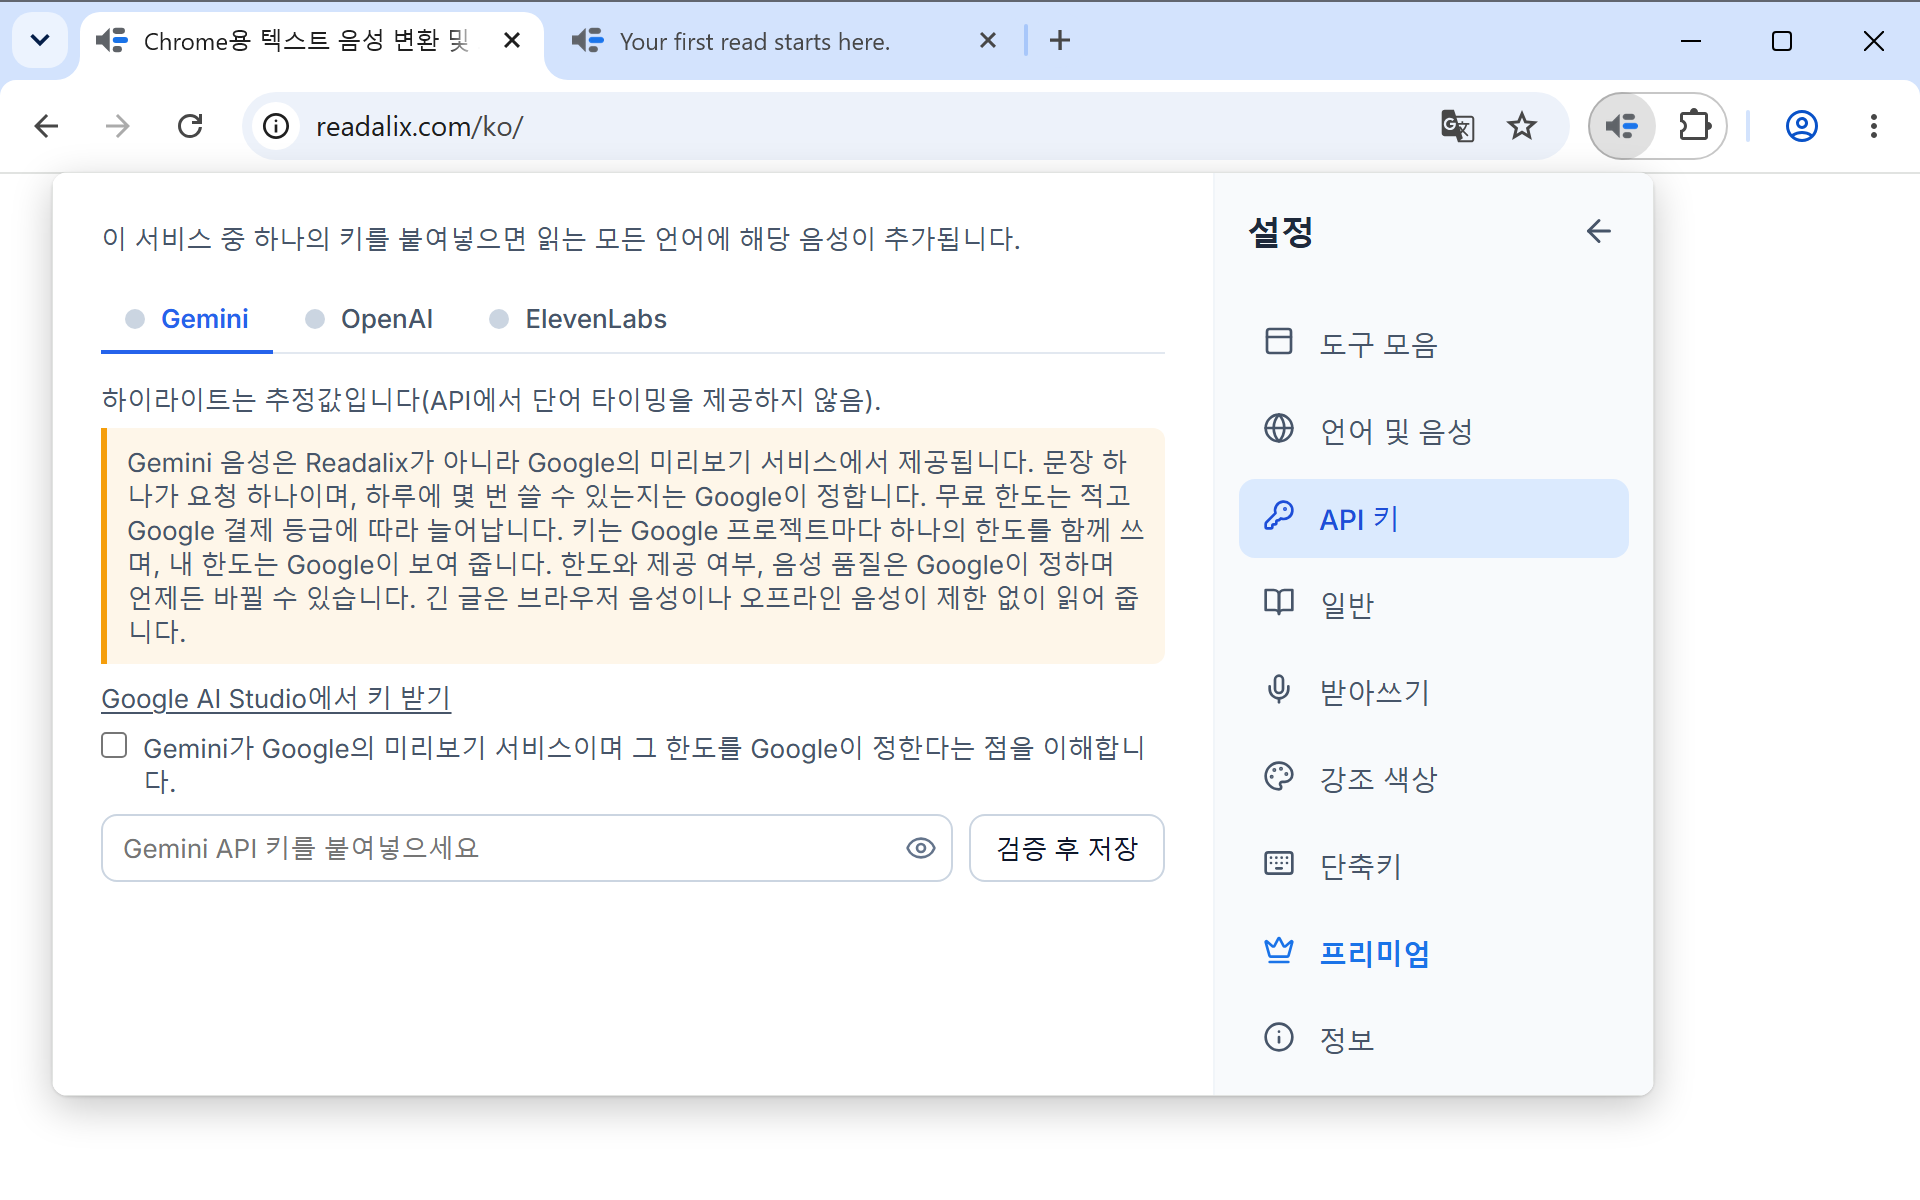Close the 'Your first read starts here.' tab
1920x1200 pixels.
click(988, 40)
